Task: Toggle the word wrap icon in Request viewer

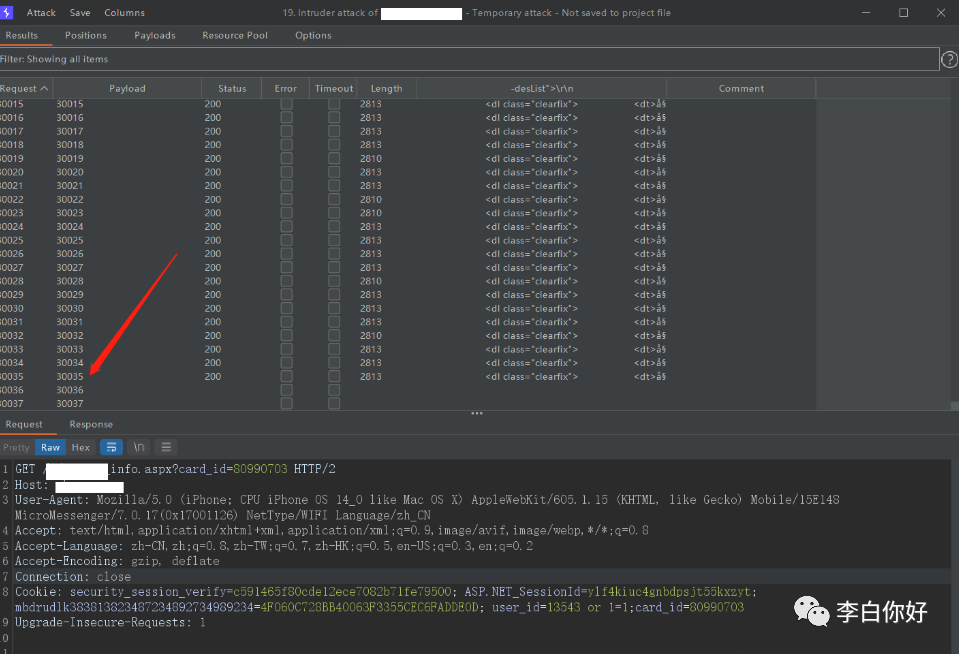Action: 111,447
